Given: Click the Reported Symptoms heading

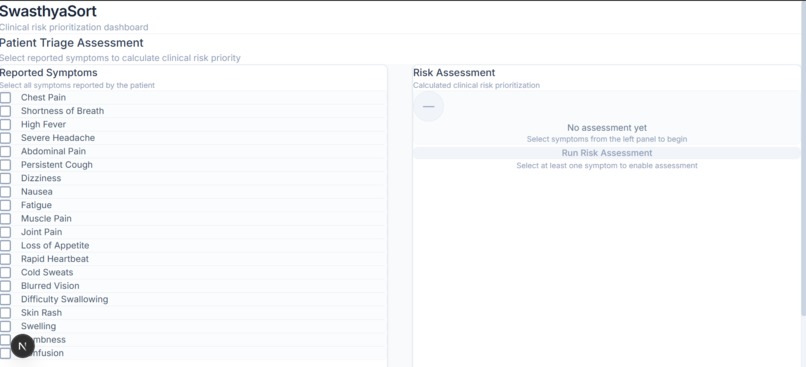Looking at the screenshot, I should pyautogui.click(x=49, y=73).
